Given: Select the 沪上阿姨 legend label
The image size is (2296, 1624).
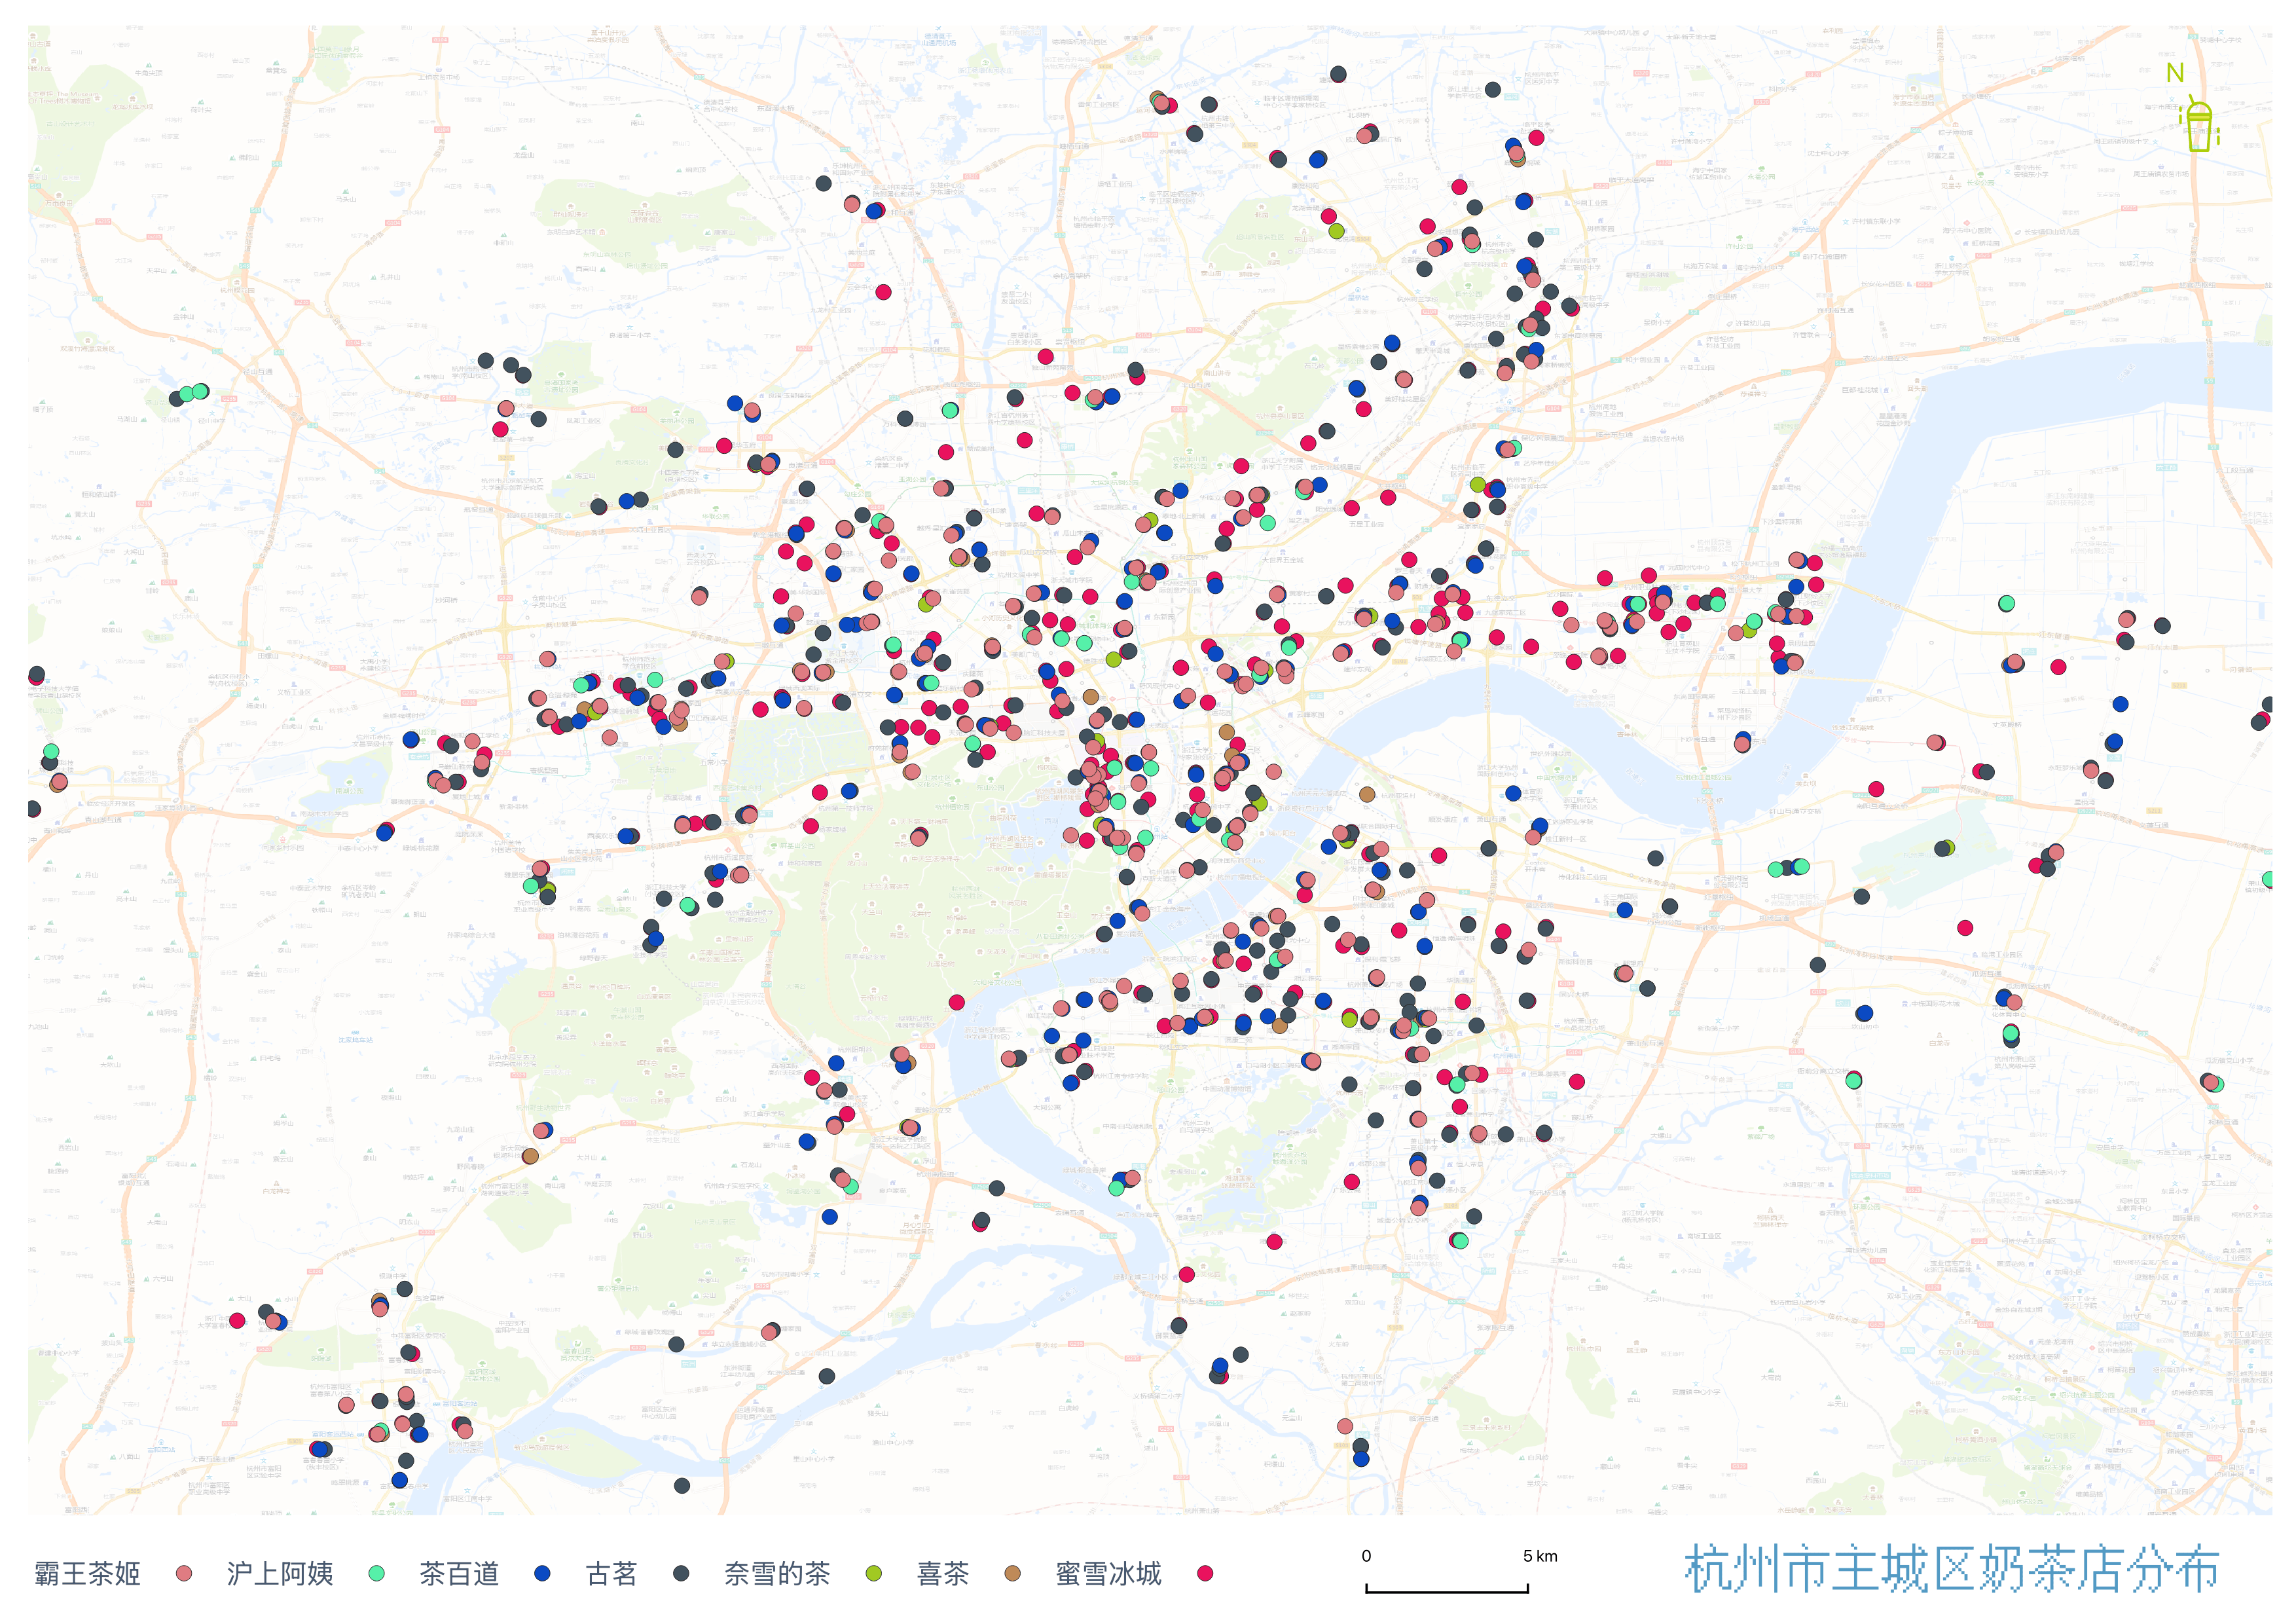Looking at the screenshot, I should [280, 1573].
